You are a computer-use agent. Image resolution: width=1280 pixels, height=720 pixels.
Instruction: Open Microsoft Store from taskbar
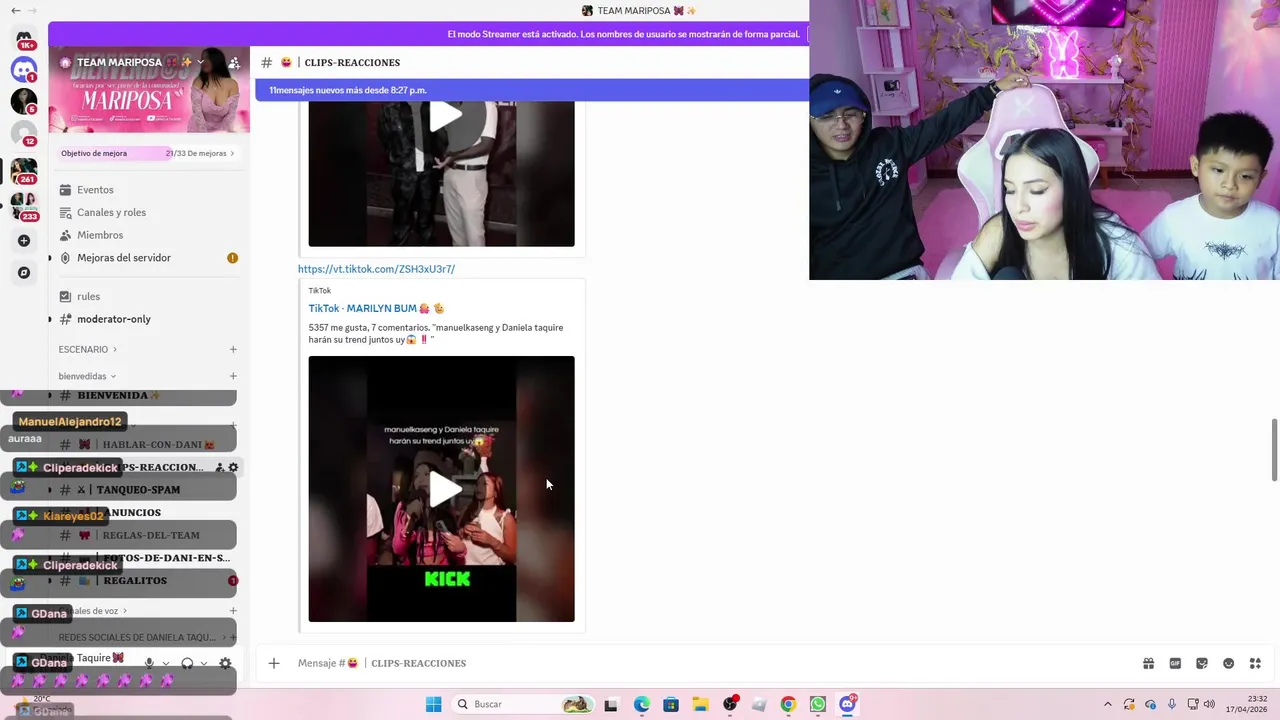[670, 704]
